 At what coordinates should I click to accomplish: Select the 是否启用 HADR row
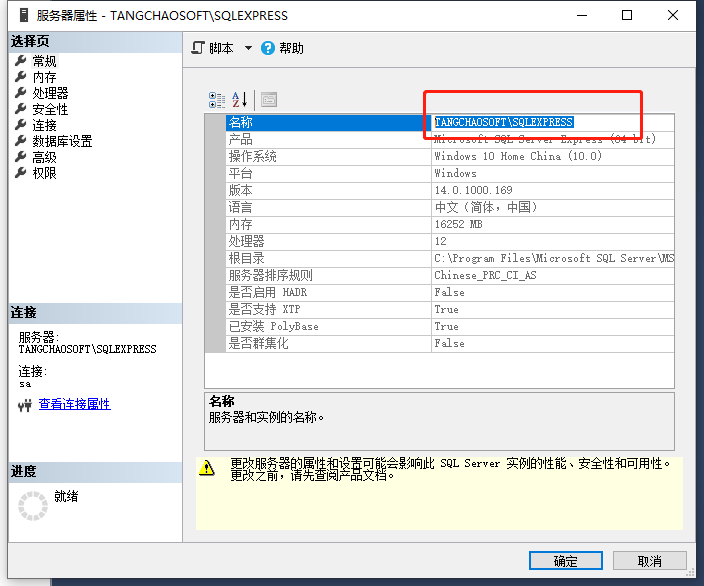[x=328, y=293]
